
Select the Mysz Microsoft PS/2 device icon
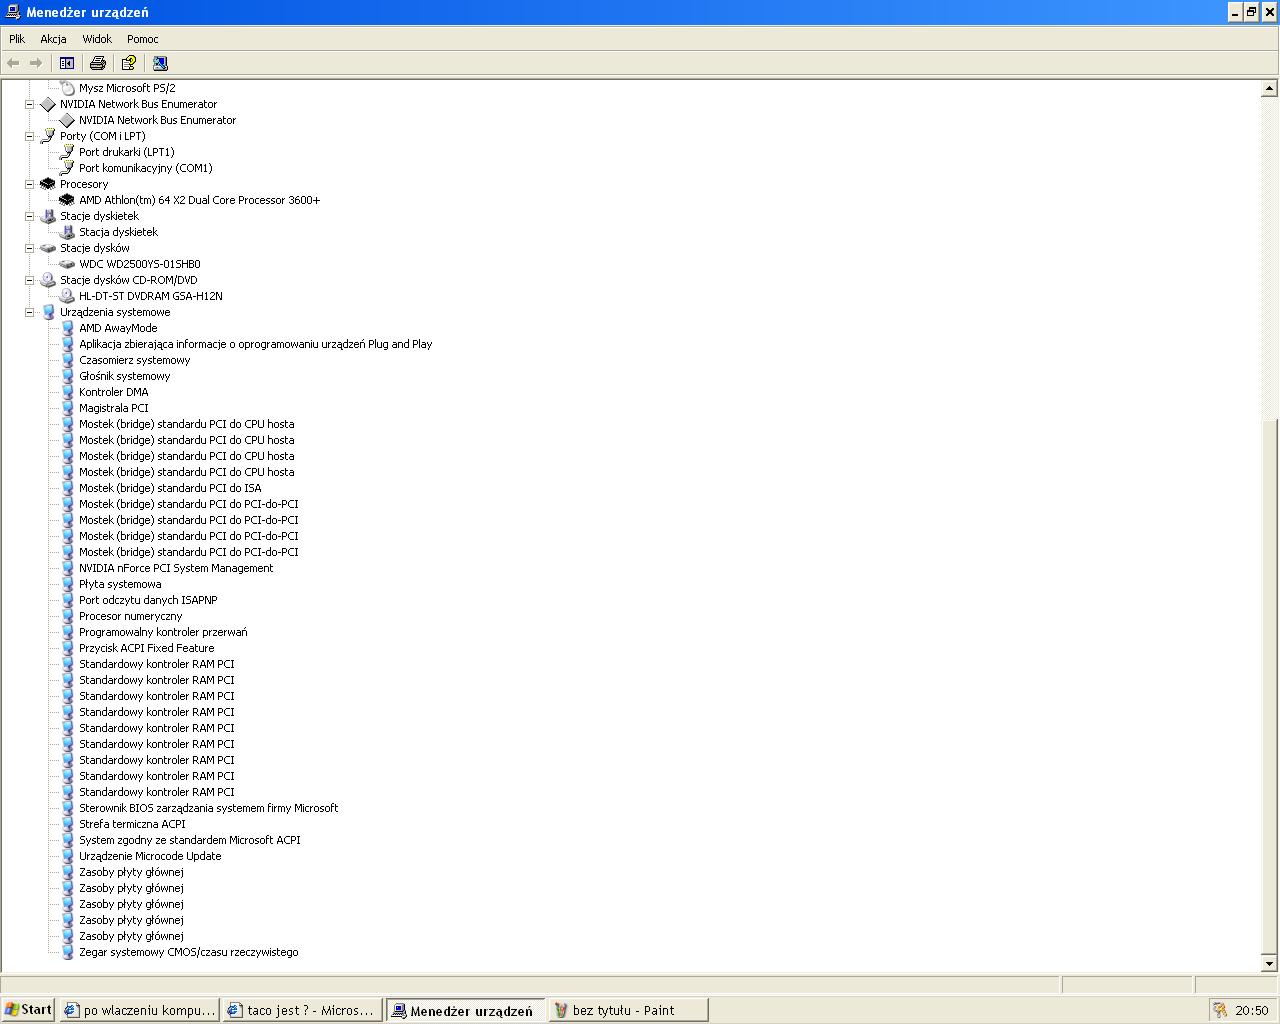(67, 88)
